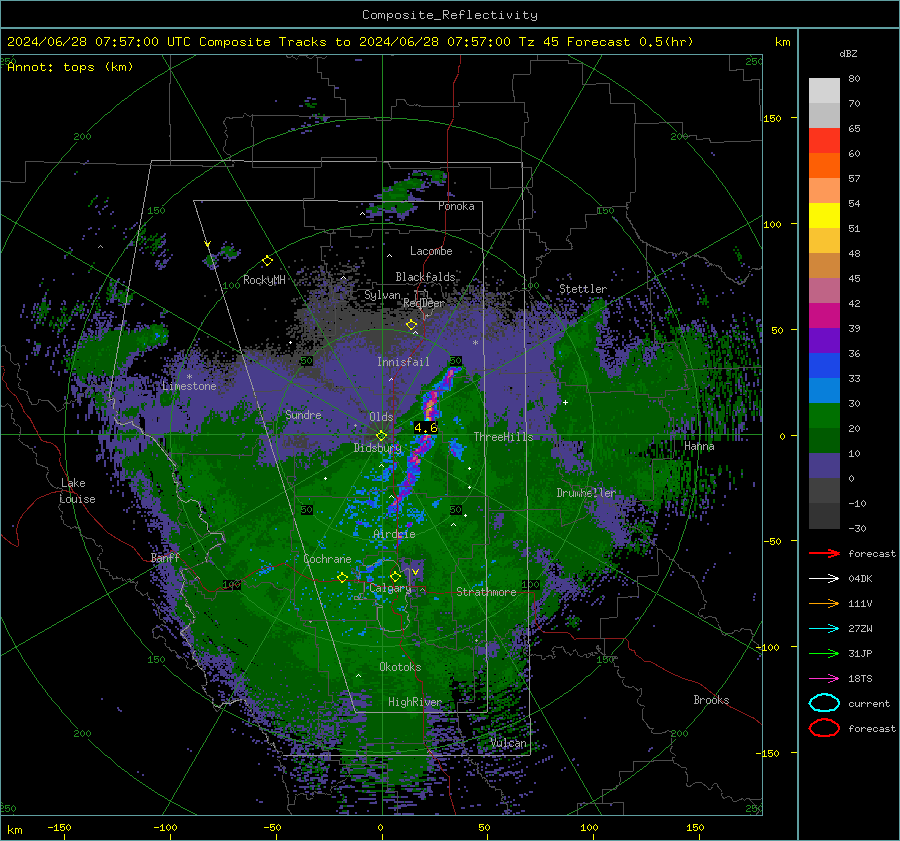Click the dBZ heading of the color scale
The image size is (900, 841).
click(x=848, y=53)
